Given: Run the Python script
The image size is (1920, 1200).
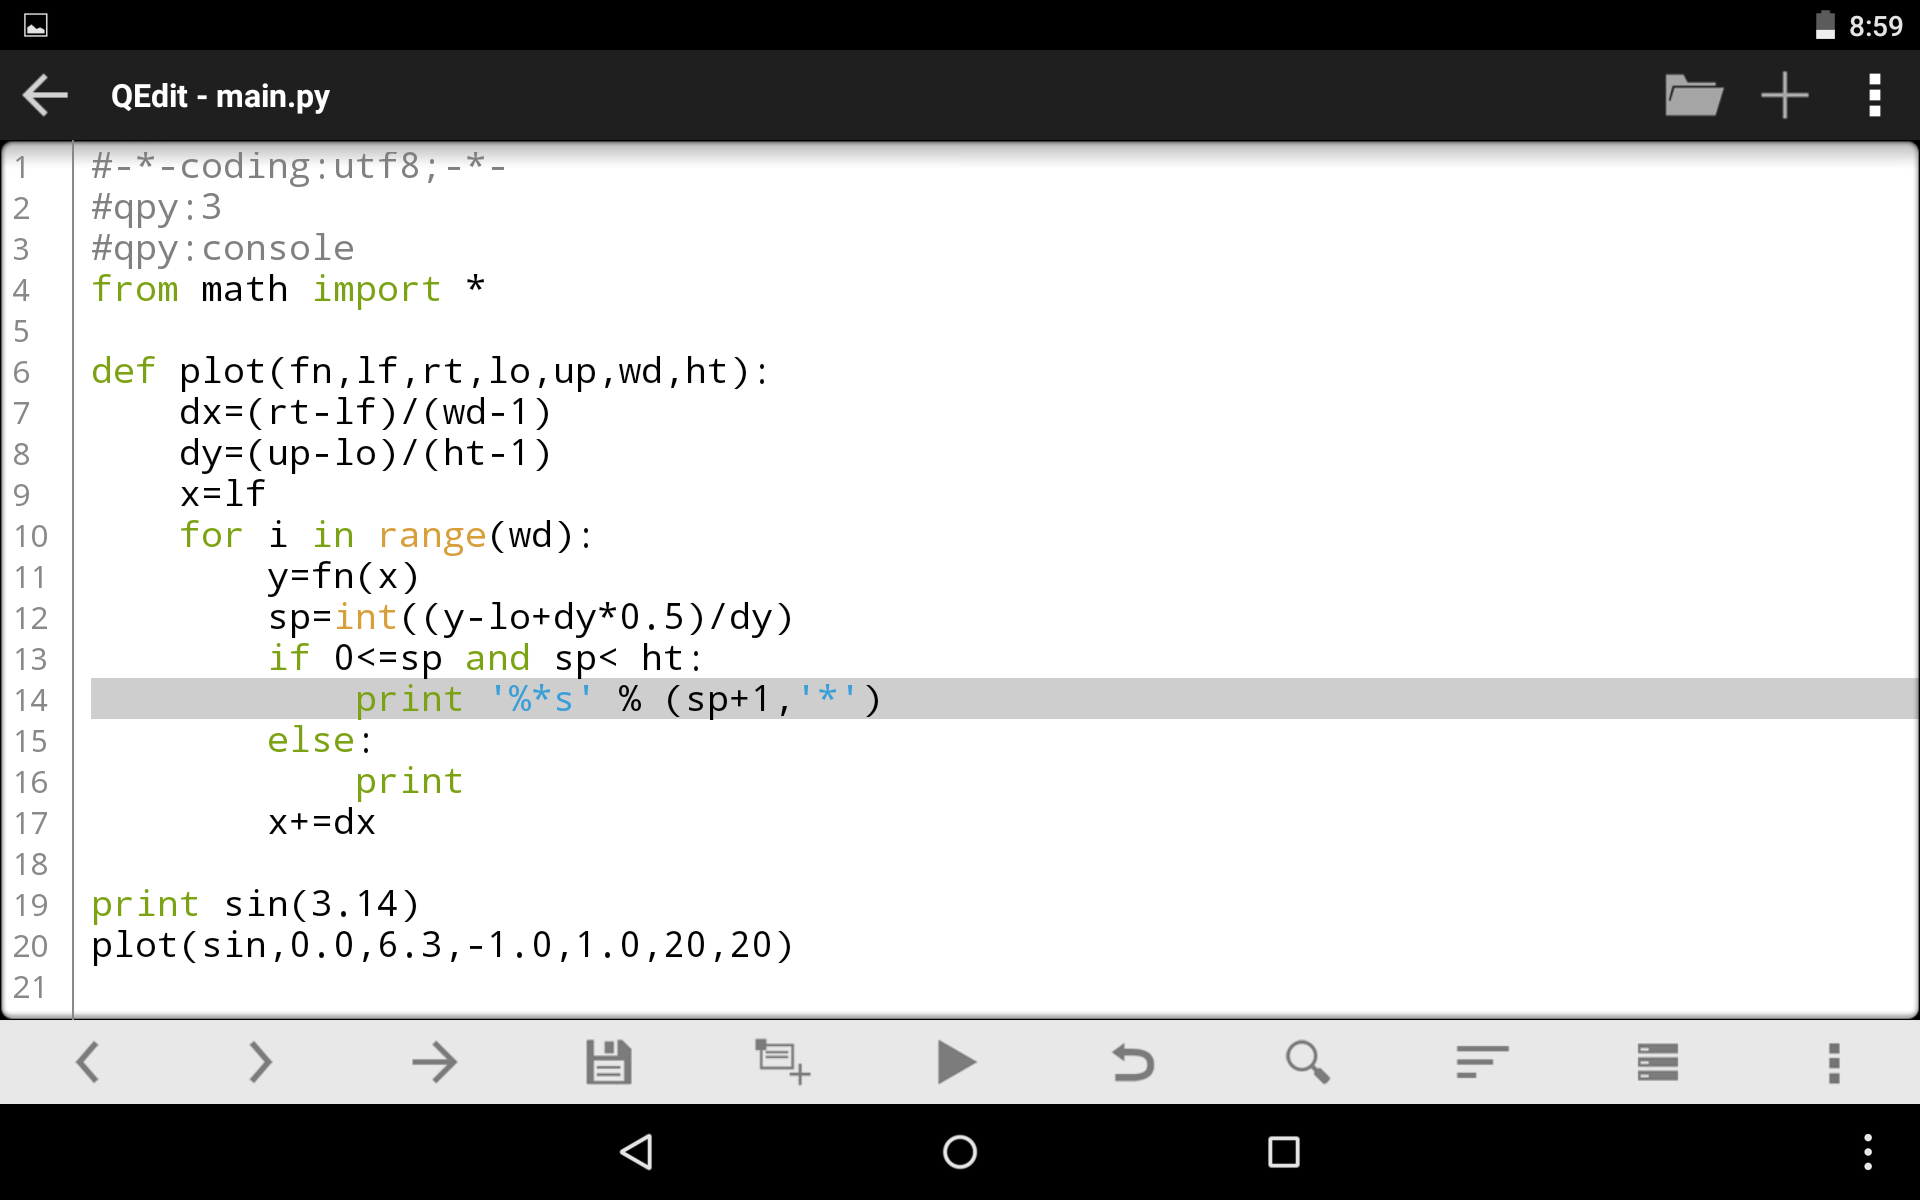Looking at the screenshot, I should [956, 1062].
